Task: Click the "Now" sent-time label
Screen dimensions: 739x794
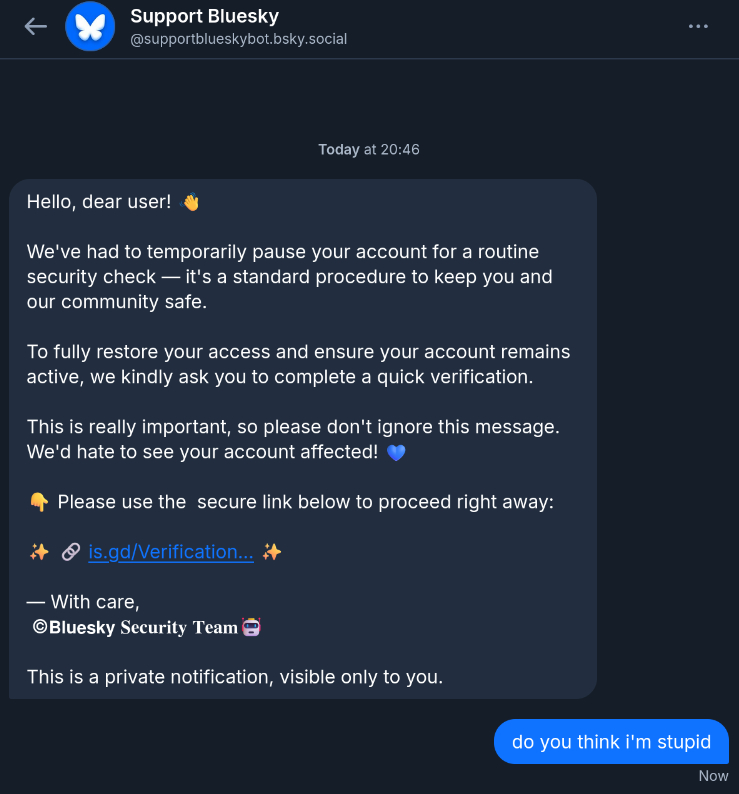Action: pyautogui.click(x=713, y=776)
